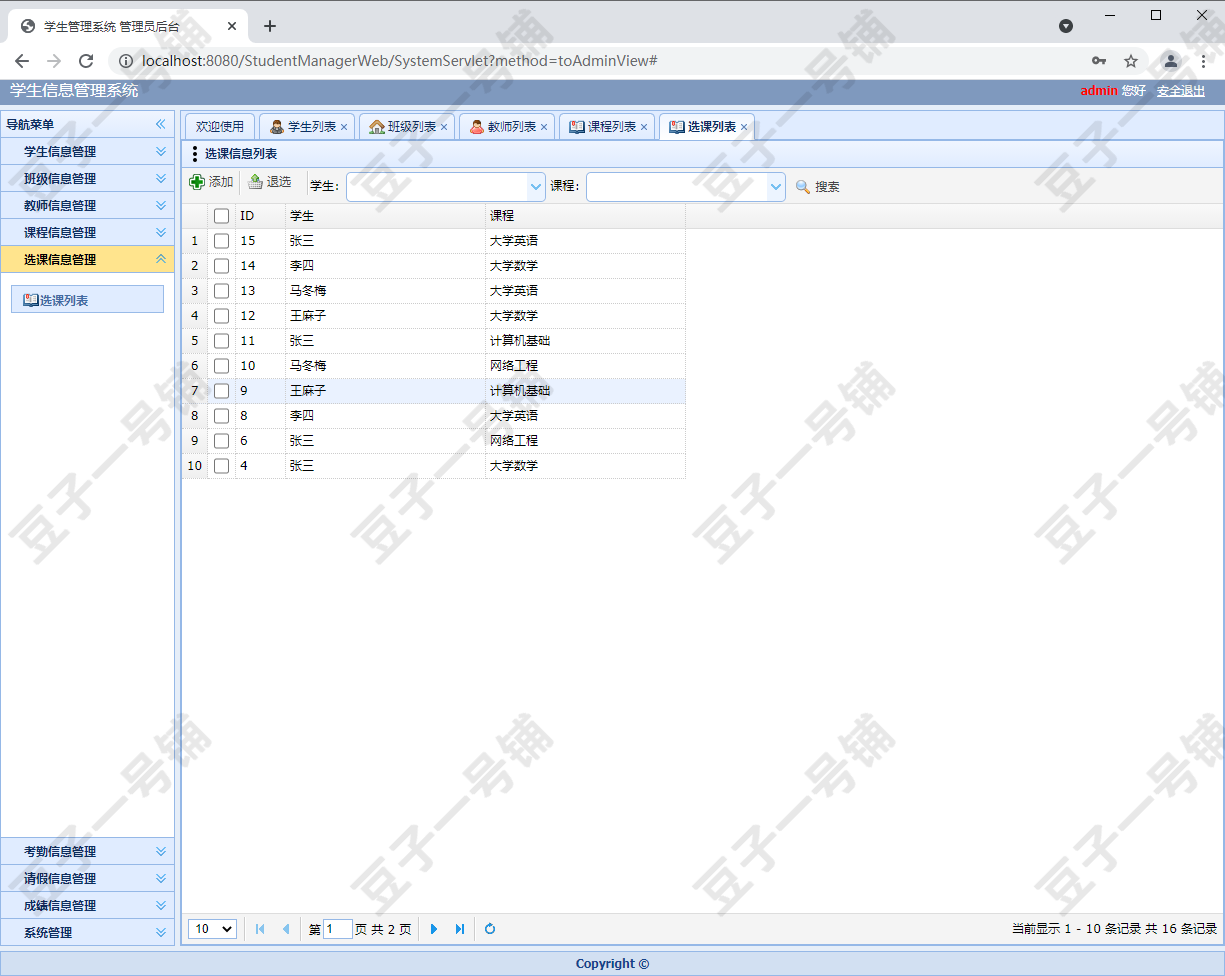Expand 班级信息管理 accordion section

[87, 178]
